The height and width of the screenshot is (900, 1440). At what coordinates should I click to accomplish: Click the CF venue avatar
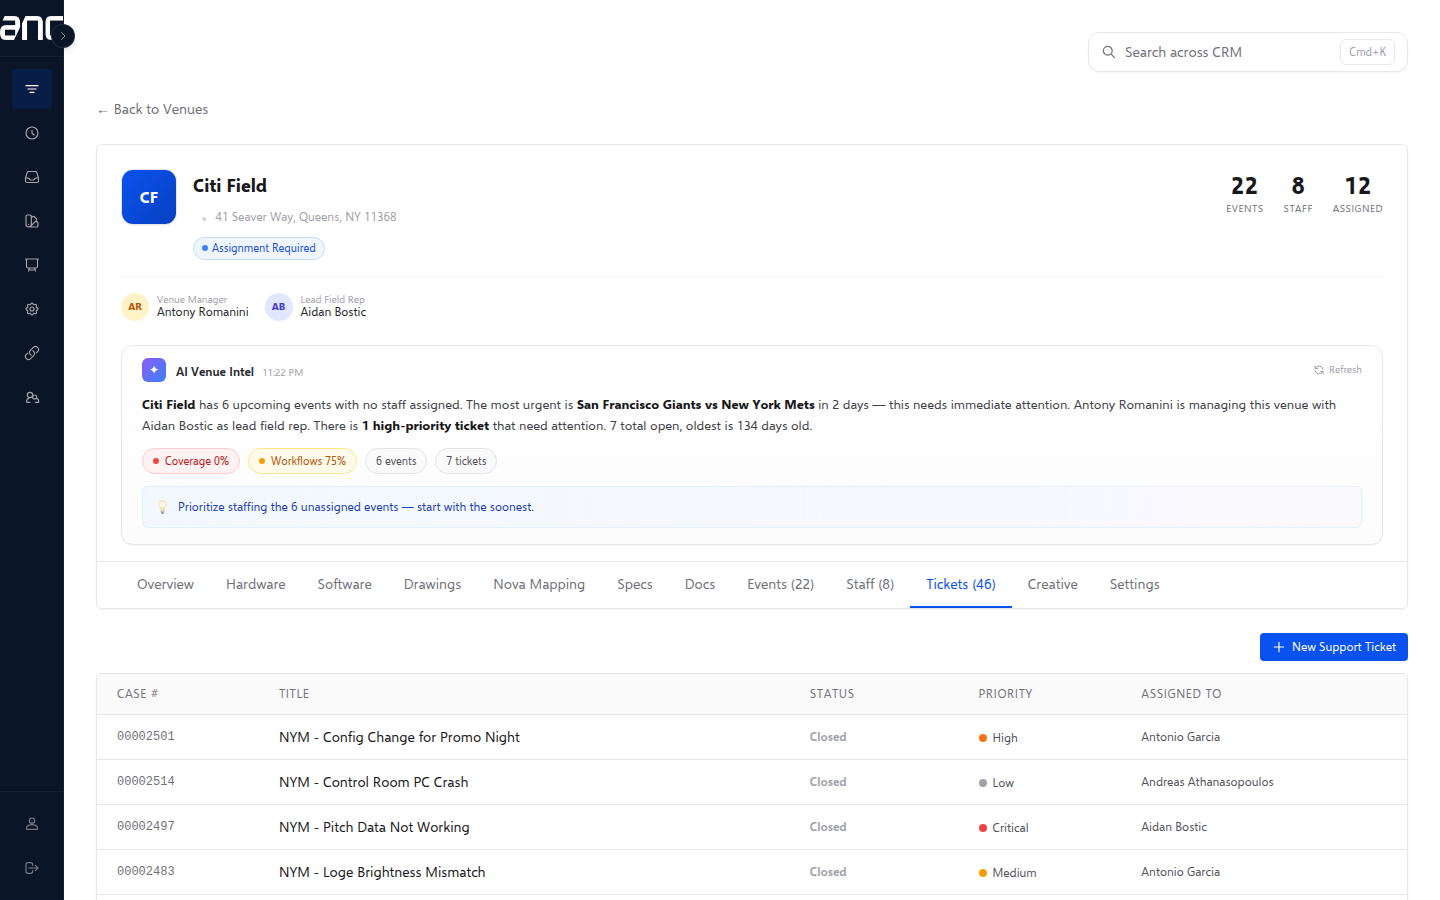(x=149, y=197)
